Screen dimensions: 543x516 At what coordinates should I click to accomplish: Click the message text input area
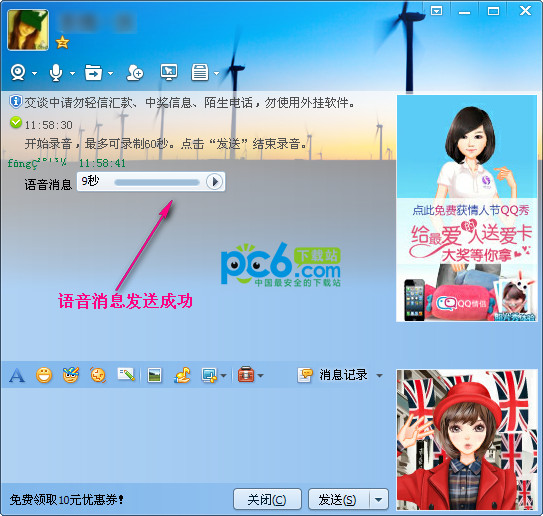tap(197, 435)
